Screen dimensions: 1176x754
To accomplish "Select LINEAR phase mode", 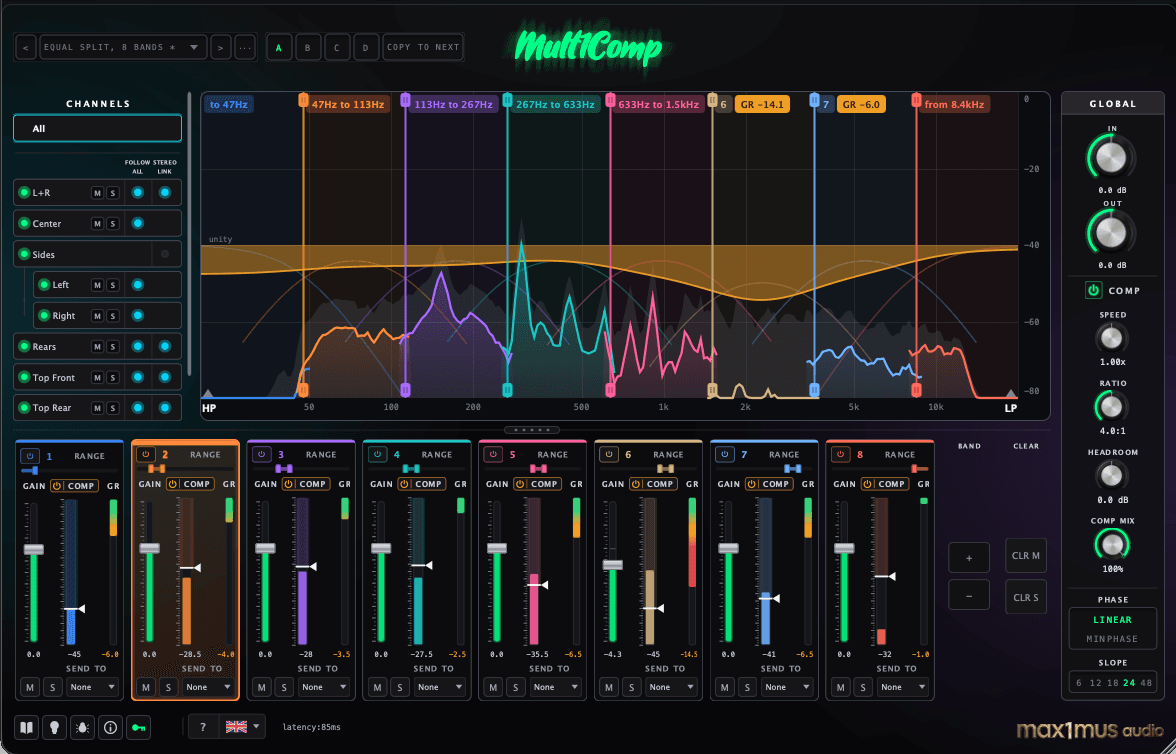I will pyautogui.click(x=1112, y=620).
